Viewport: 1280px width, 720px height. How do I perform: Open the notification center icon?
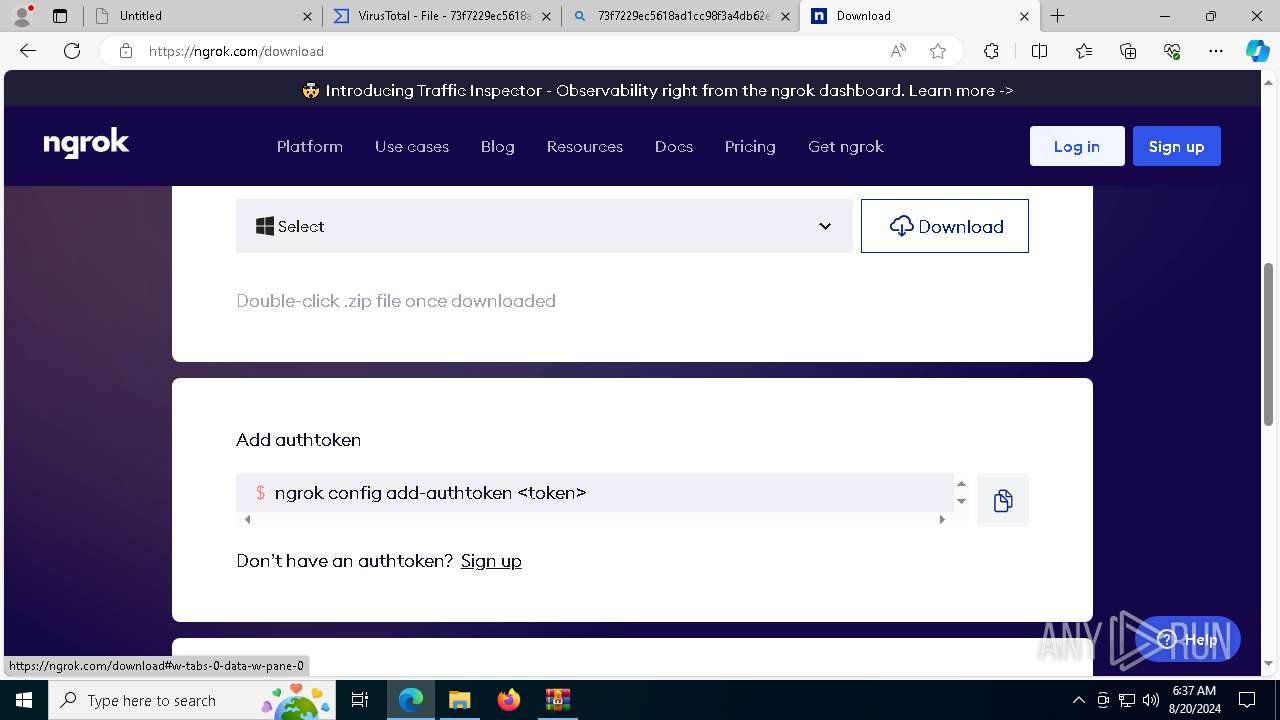coord(1247,700)
